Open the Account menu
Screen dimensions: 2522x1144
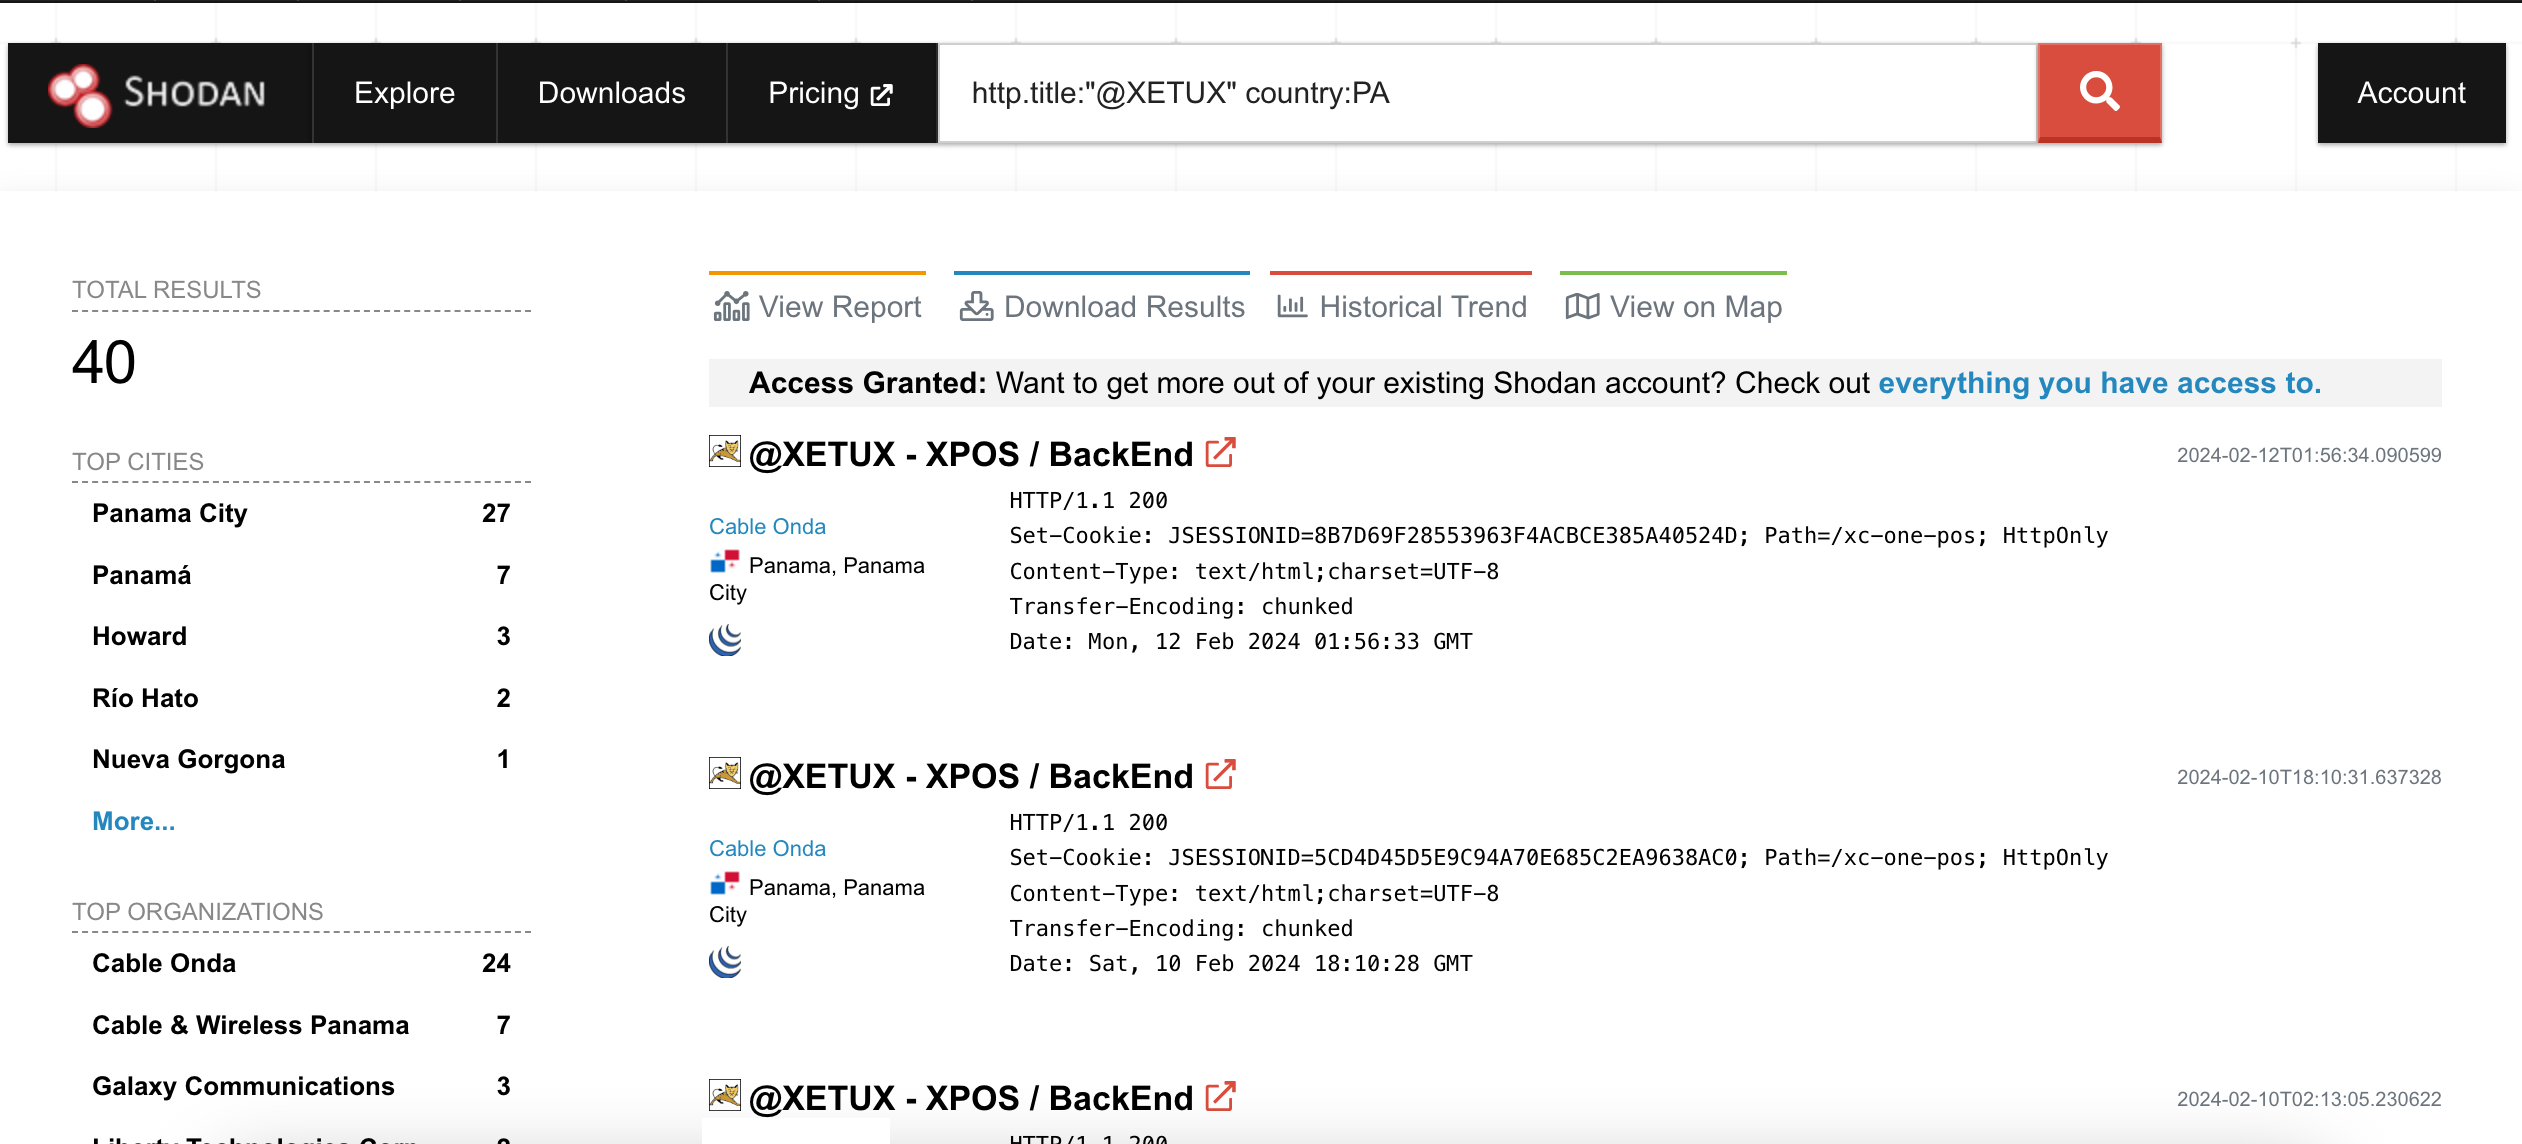[x=2412, y=93]
